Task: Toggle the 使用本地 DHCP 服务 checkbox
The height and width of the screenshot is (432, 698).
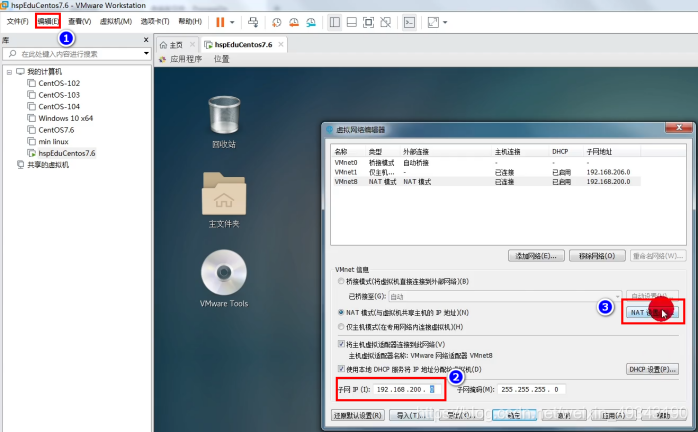Action: 341,369
